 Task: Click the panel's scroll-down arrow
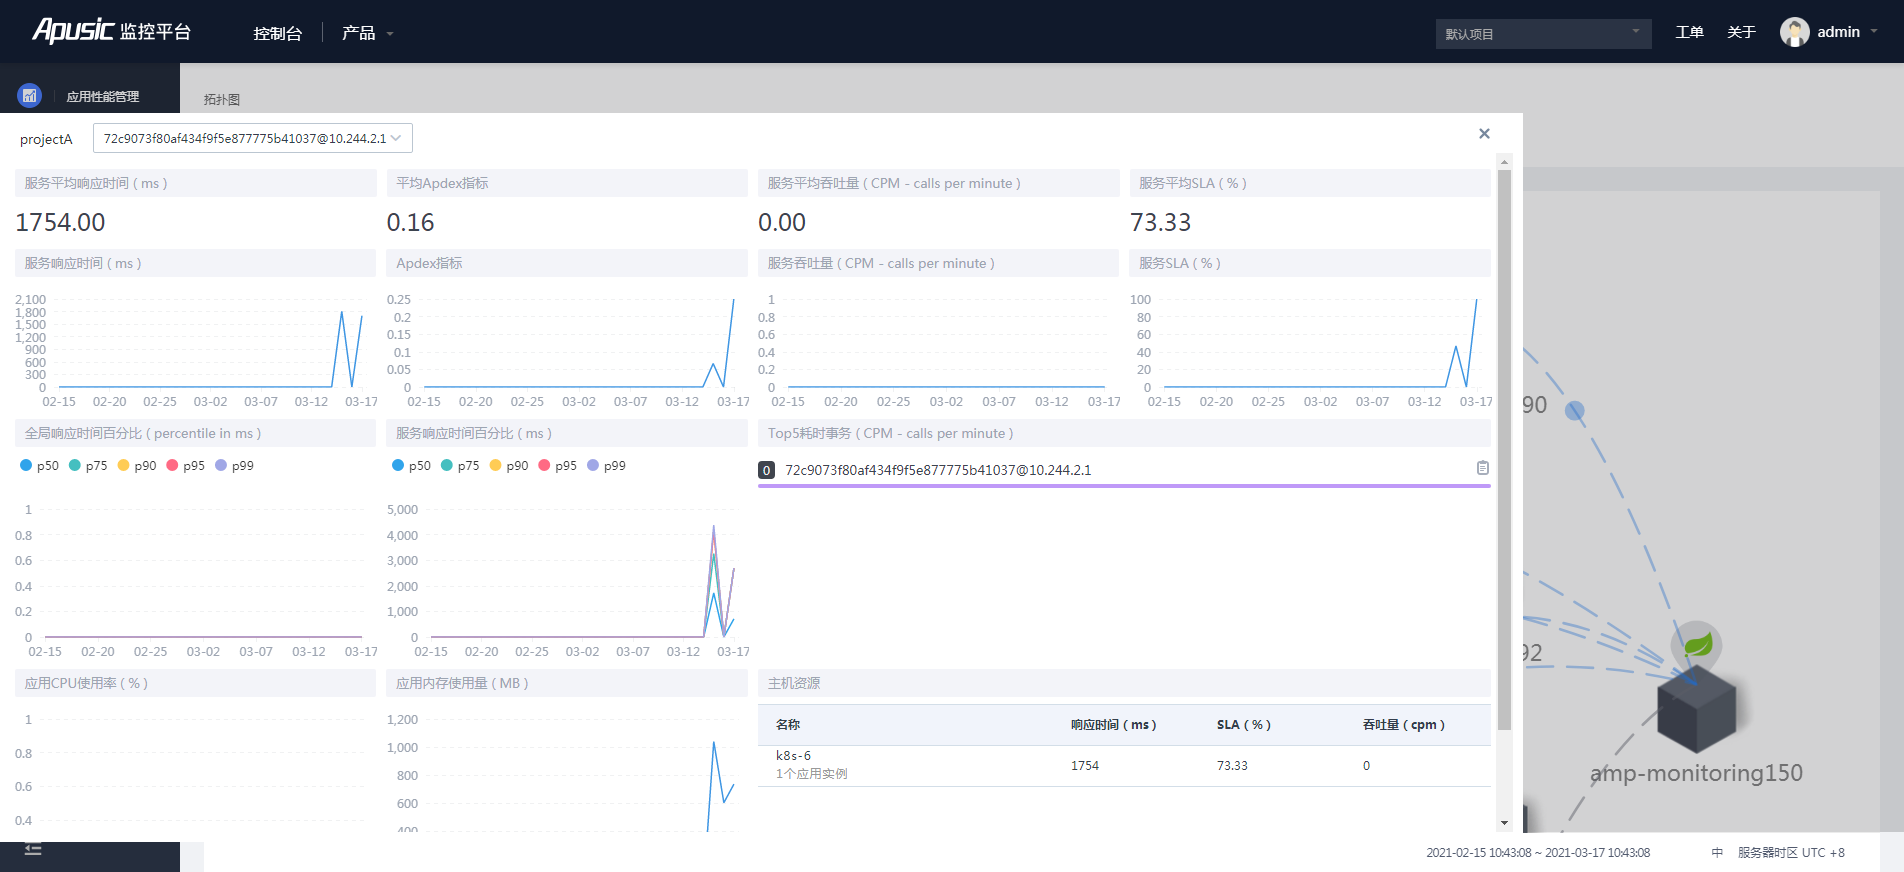(1504, 823)
